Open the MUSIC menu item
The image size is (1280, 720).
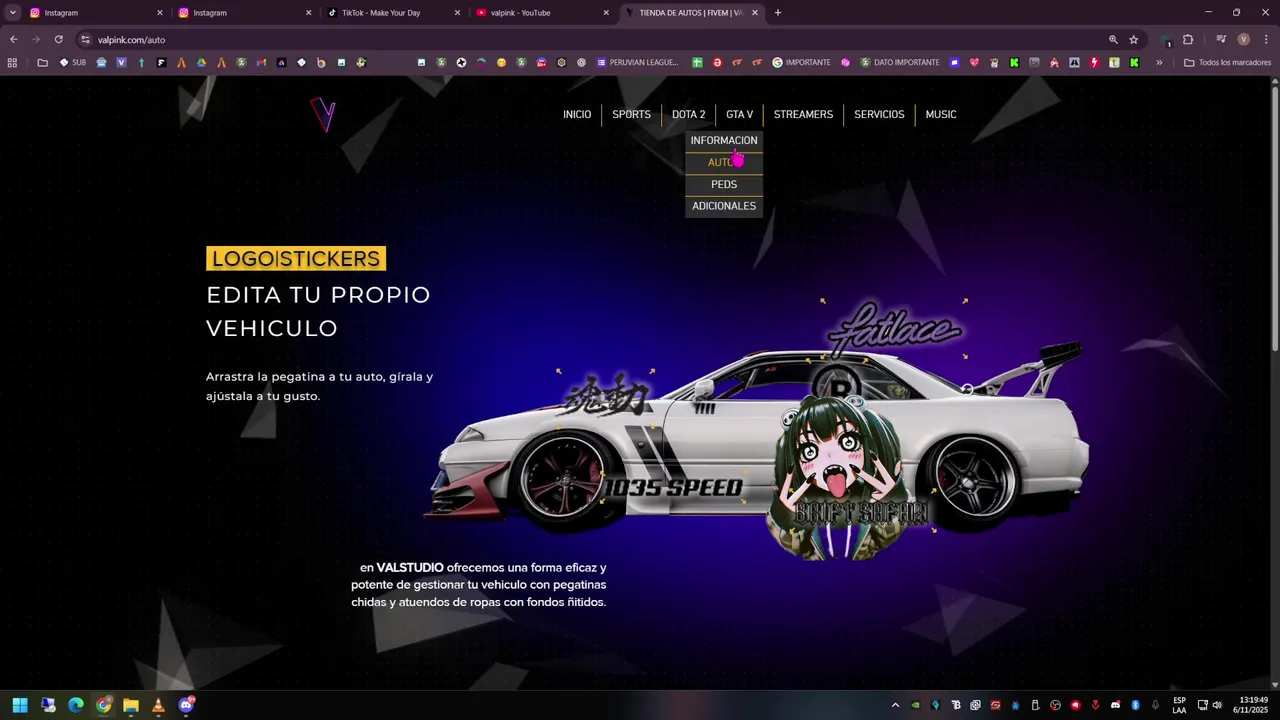(x=941, y=115)
